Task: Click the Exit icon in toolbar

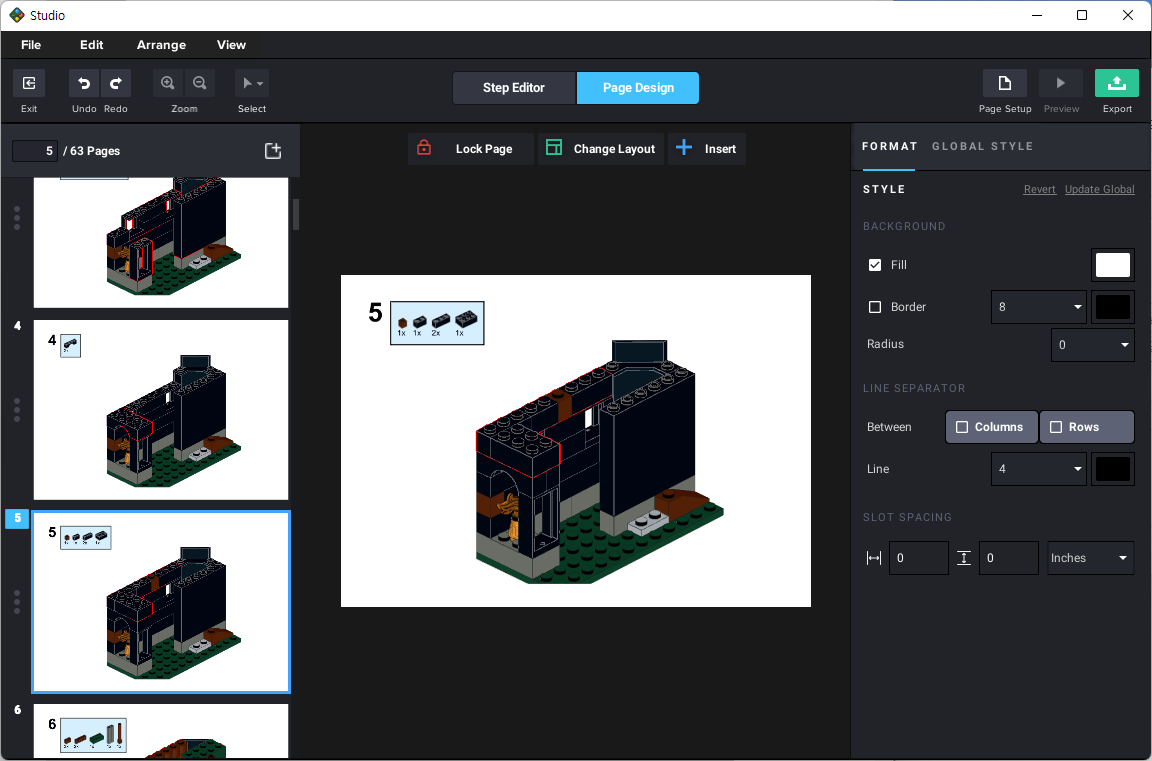Action: pyautogui.click(x=29, y=83)
